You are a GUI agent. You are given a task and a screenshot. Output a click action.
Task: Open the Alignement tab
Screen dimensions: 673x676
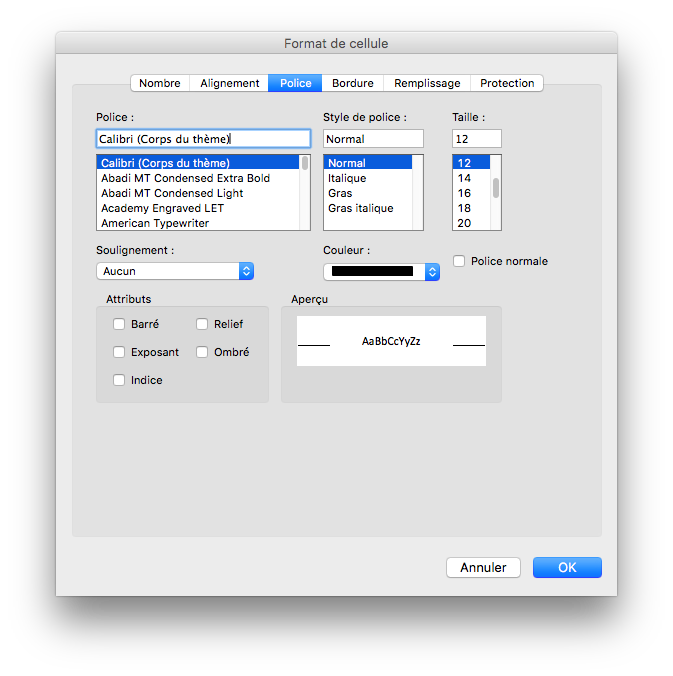tap(230, 83)
